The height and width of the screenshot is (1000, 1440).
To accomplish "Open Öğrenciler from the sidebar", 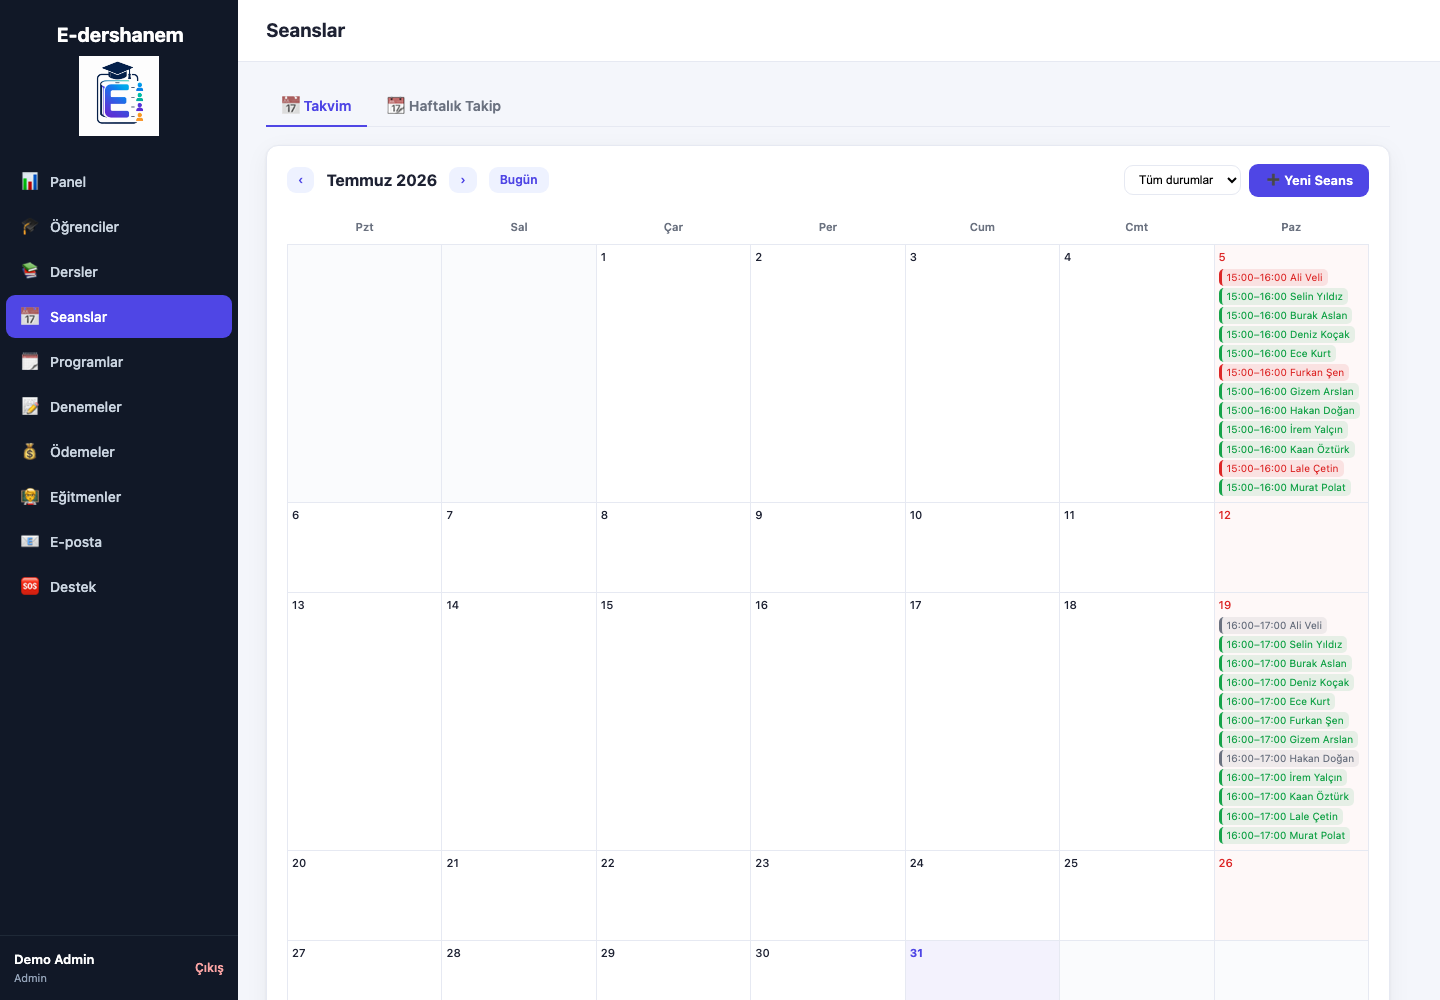I will point(119,227).
